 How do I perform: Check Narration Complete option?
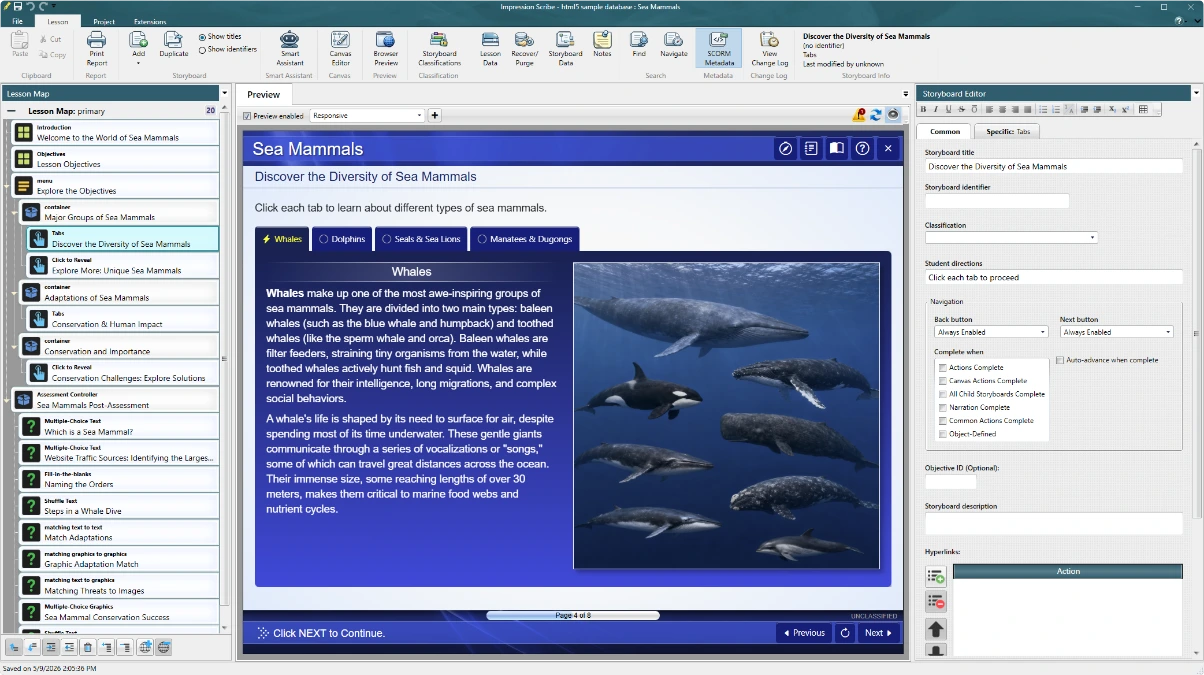click(942, 407)
